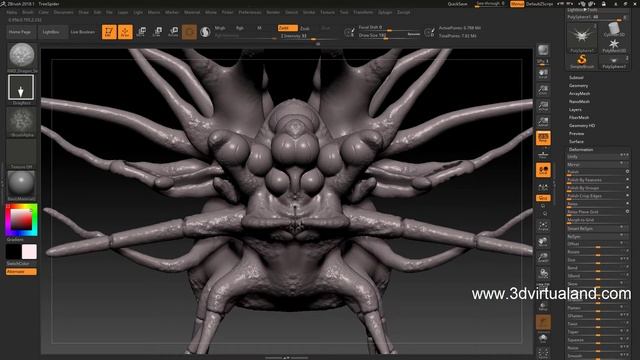Expand the Geometry HD subpalette
The height and width of the screenshot is (360, 640).
[x=582, y=126]
